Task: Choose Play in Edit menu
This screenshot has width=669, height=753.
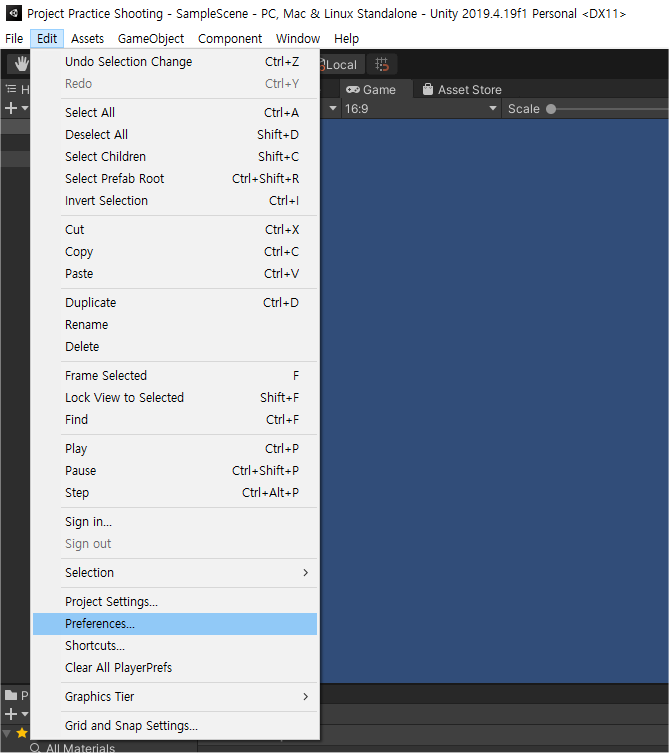Action: [175, 449]
